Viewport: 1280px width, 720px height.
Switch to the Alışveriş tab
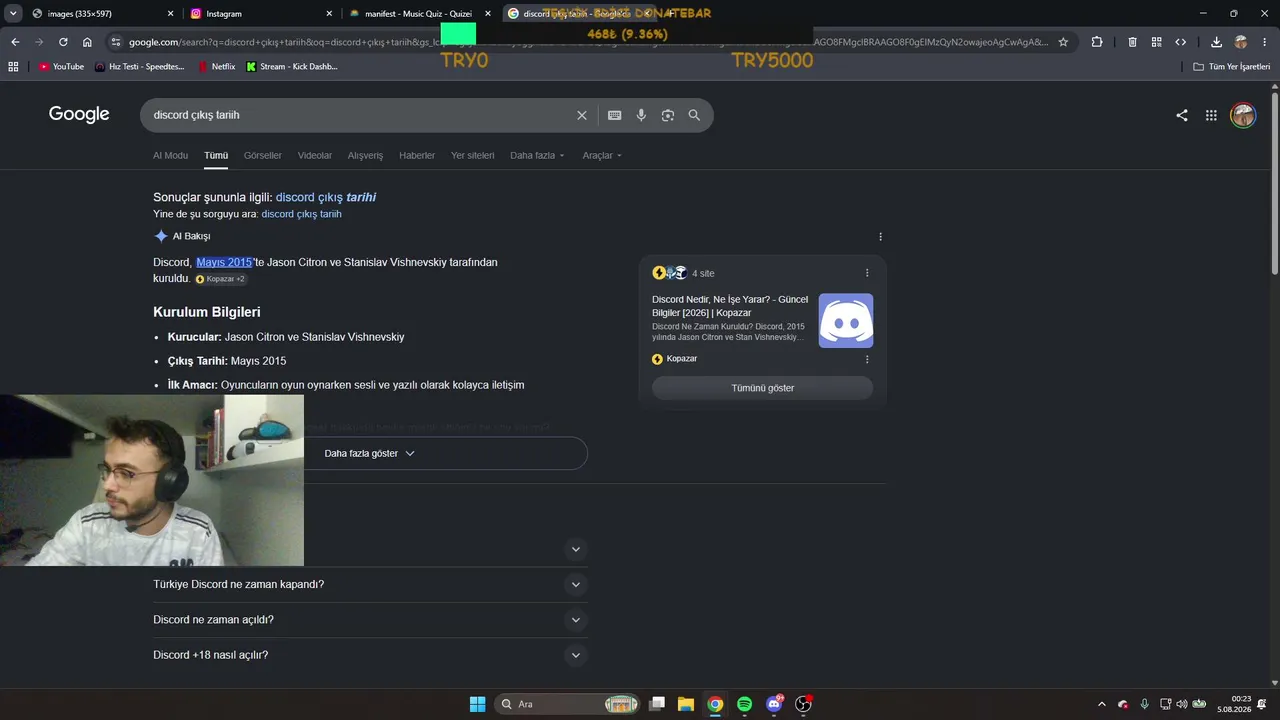click(365, 155)
